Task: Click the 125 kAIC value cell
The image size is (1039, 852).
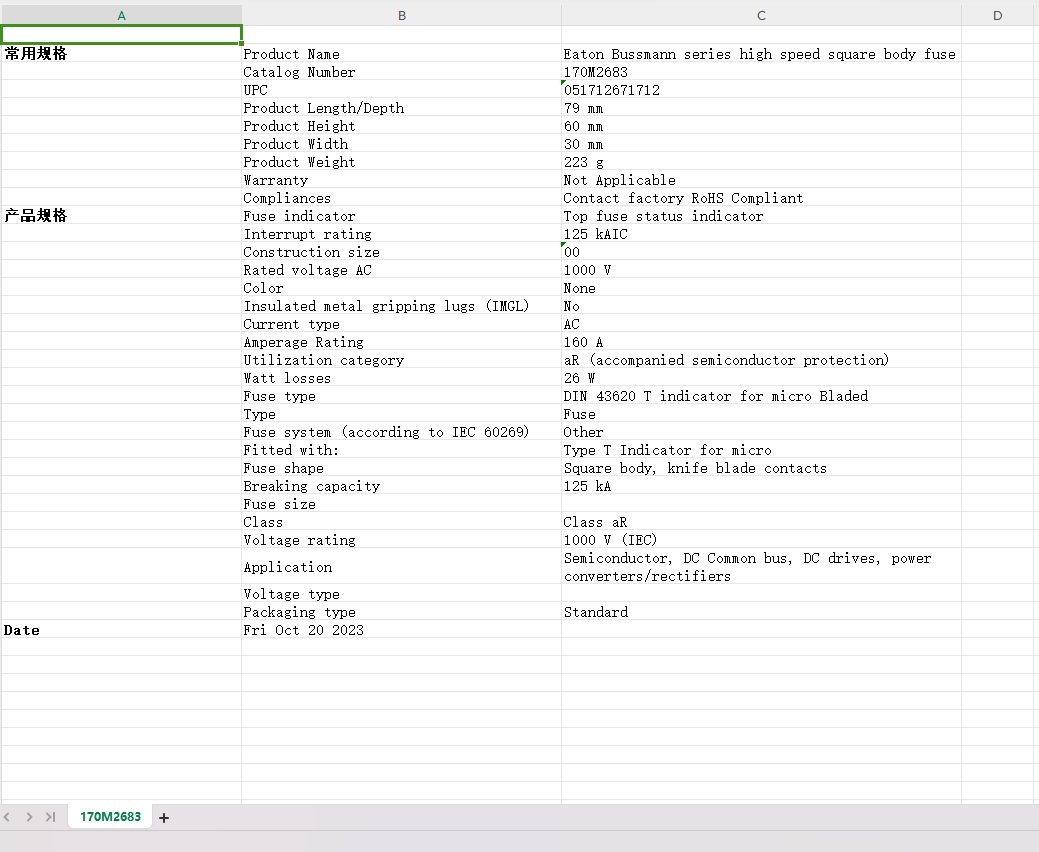Action: pyautogui.click(x=761, y=233)
